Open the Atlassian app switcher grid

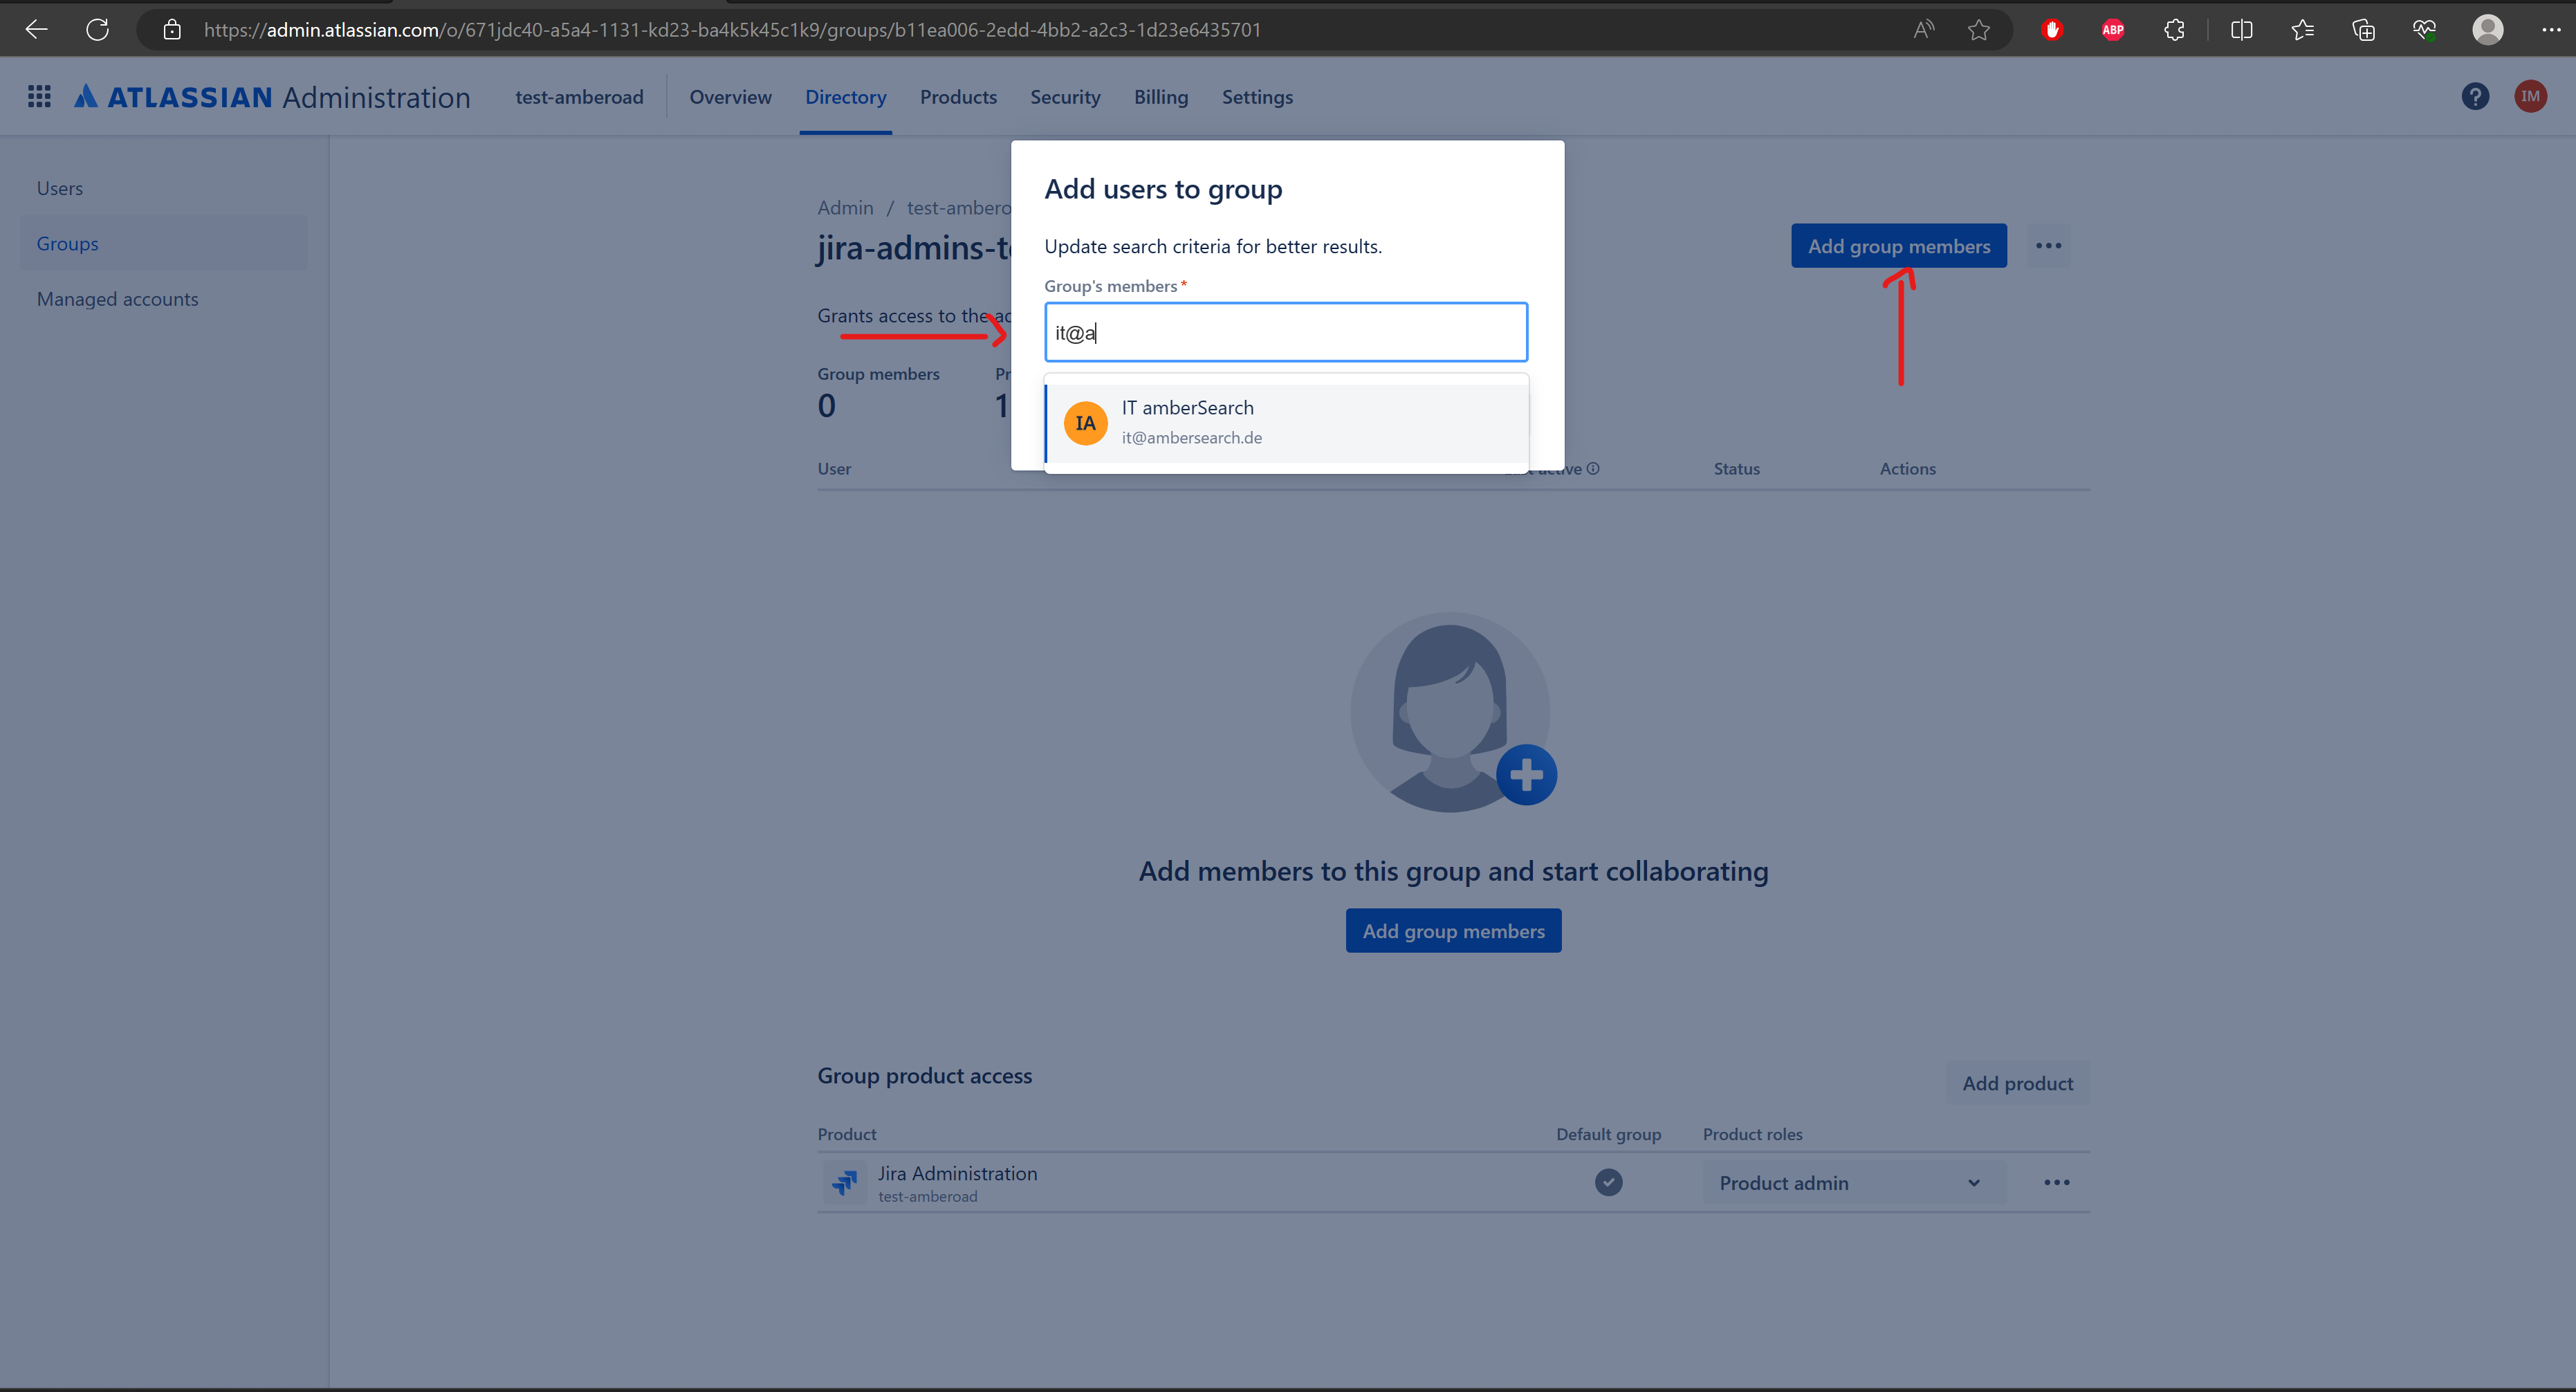point(39,96)
